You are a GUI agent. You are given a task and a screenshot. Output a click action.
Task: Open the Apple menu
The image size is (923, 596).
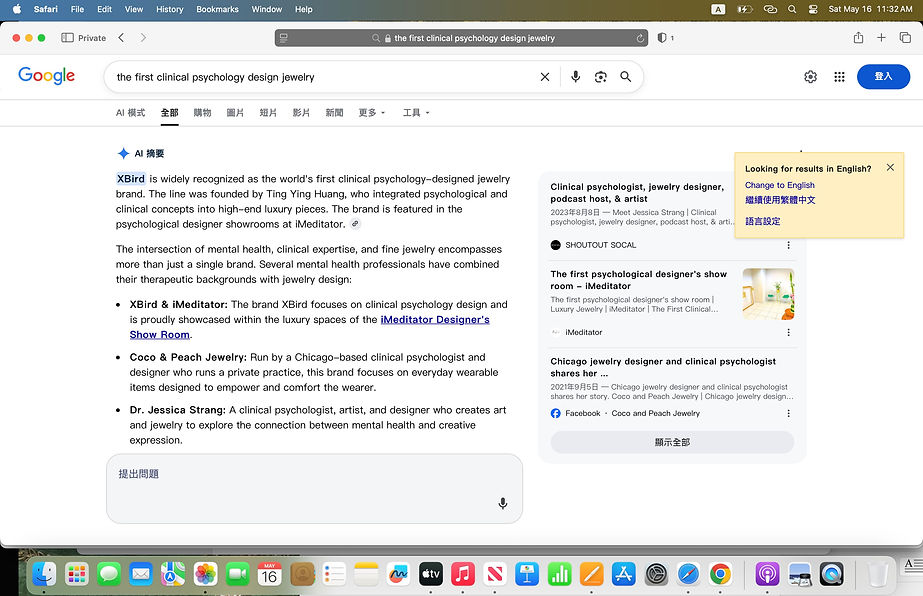pyautogui.click(x=16, y=9)
